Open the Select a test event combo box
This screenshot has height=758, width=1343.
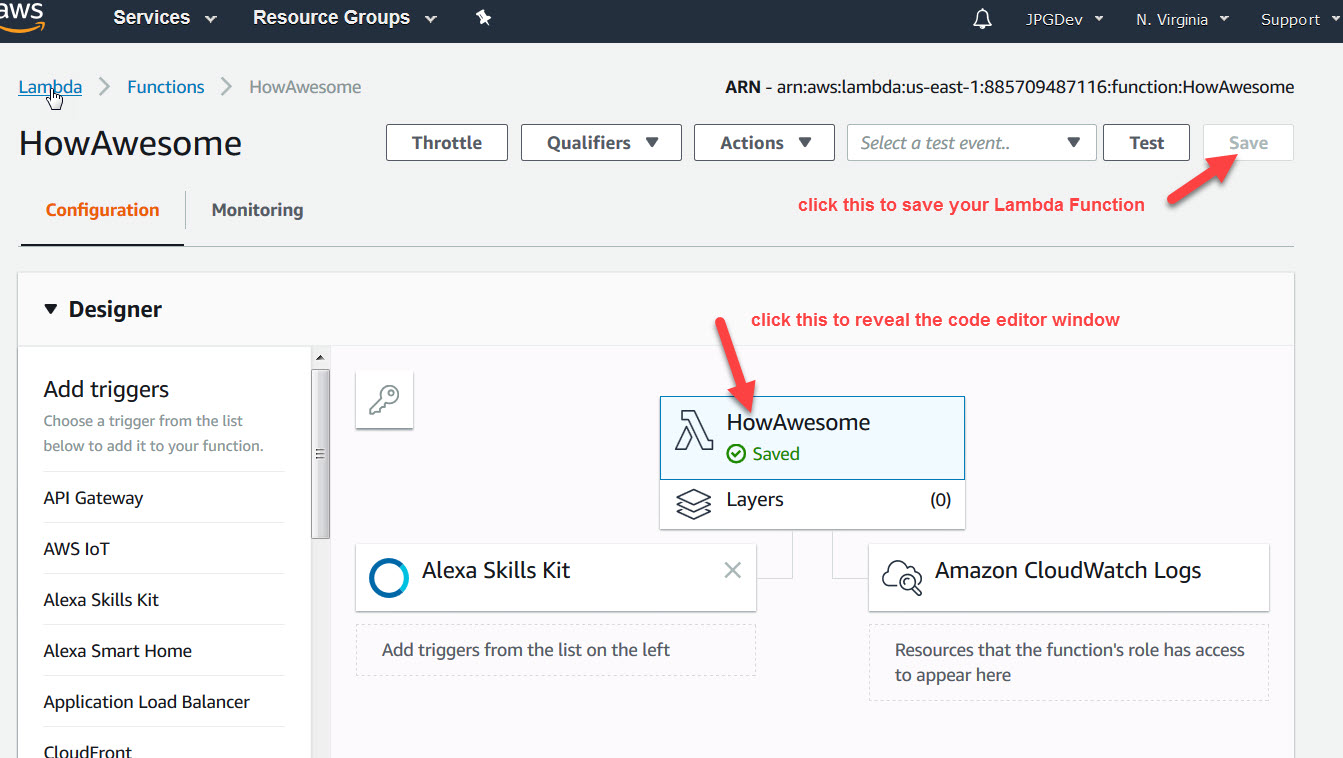coord(971,143)
